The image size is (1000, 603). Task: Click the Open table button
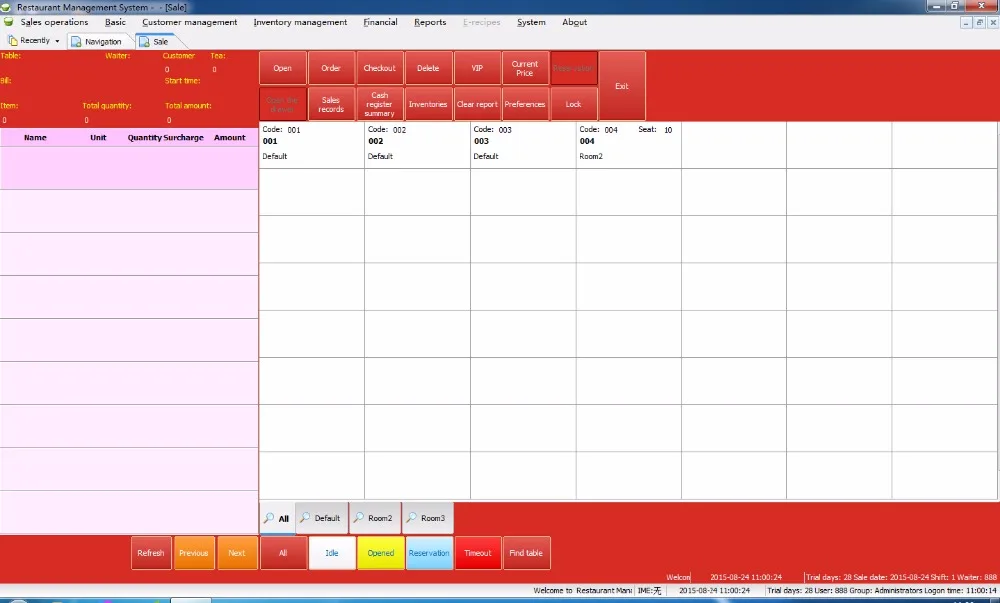283,68
